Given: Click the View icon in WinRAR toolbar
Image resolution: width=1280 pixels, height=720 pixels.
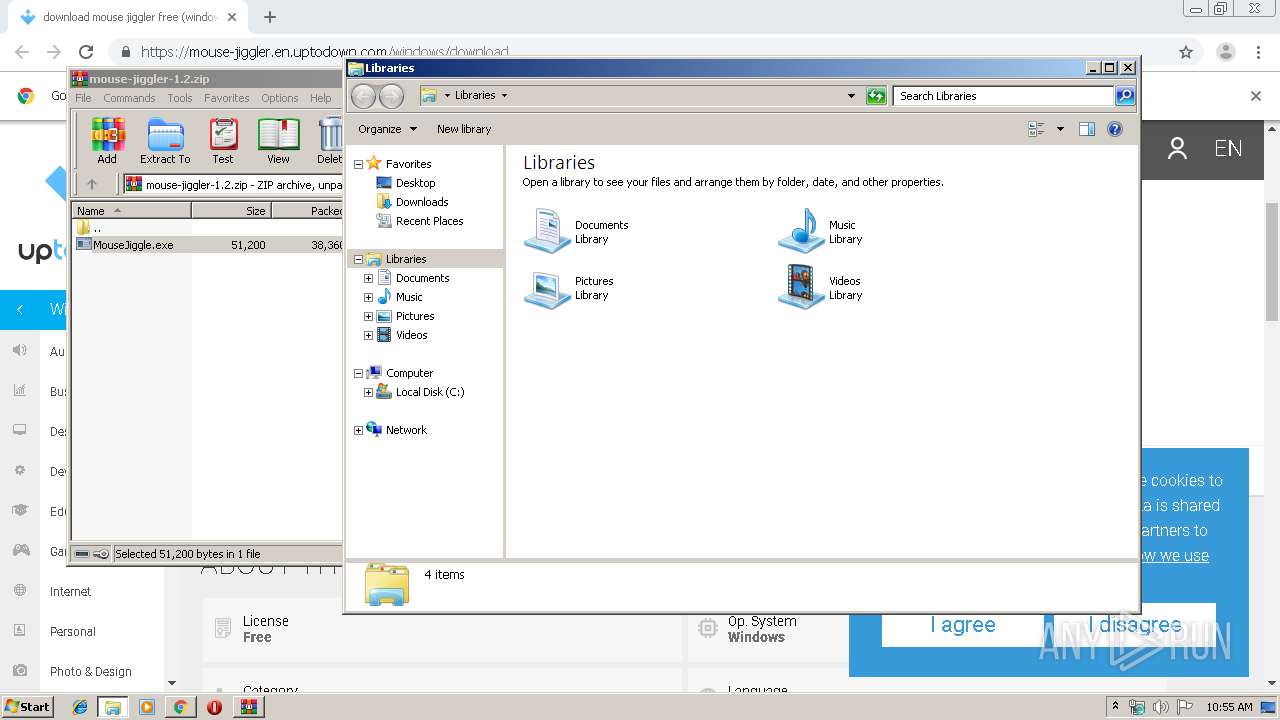Looking at the screenshot, I should click(278, 140).
